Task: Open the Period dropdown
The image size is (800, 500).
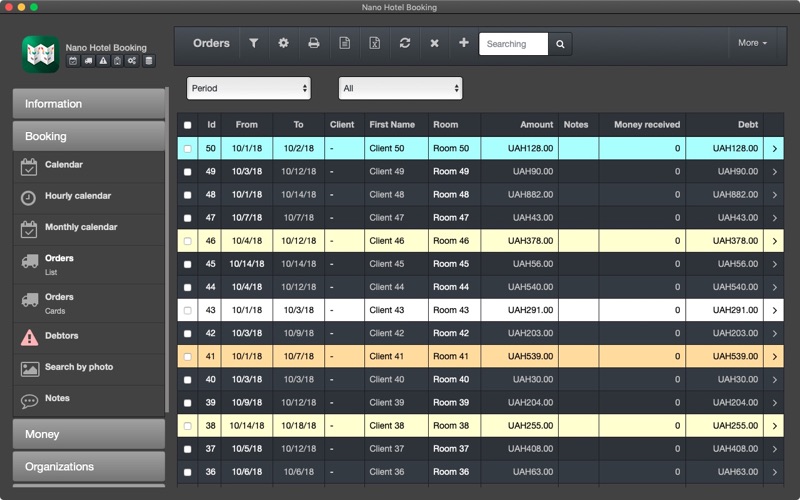Action: coord(248,88)
